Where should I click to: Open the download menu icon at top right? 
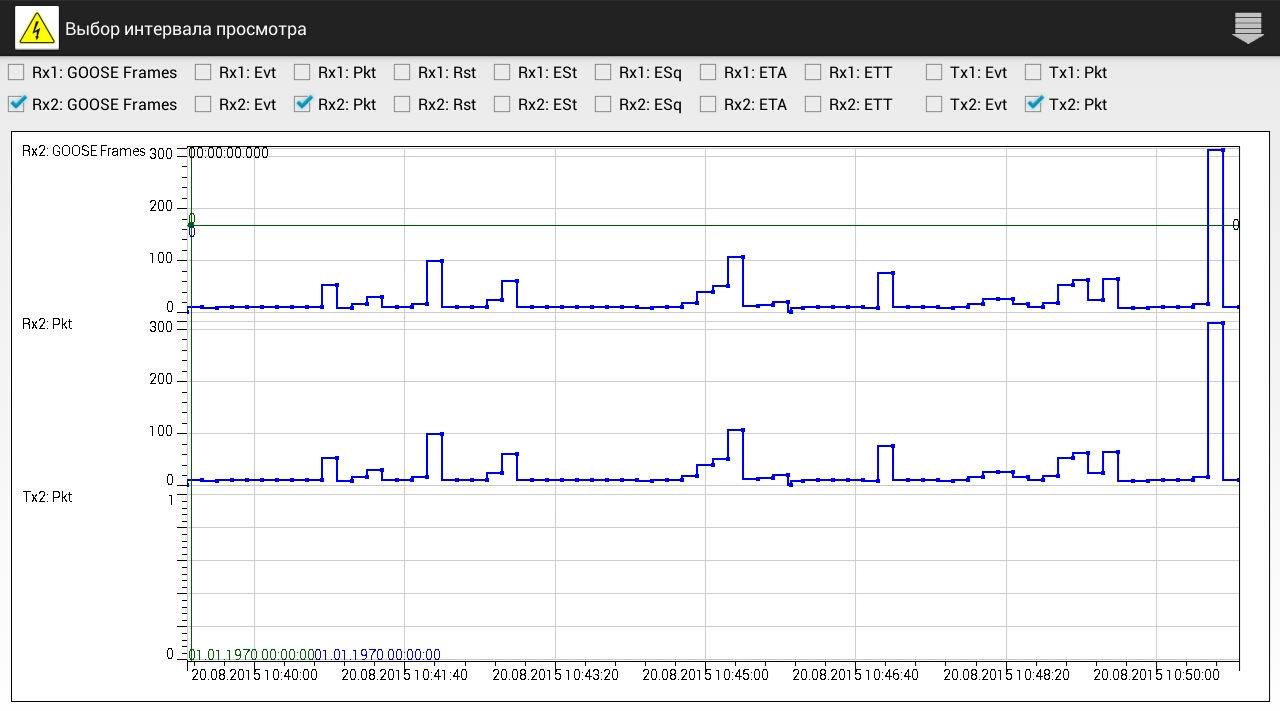tap(1248, 29)
